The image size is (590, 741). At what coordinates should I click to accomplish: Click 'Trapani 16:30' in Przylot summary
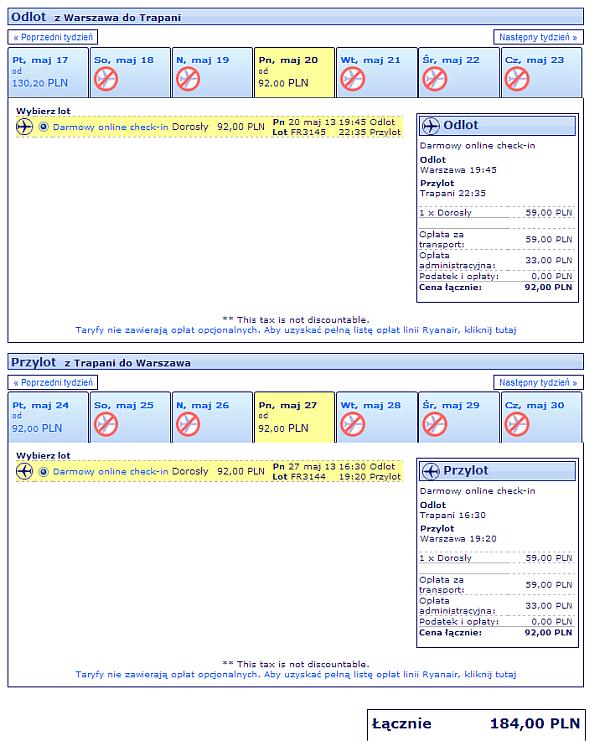point(452,515)
